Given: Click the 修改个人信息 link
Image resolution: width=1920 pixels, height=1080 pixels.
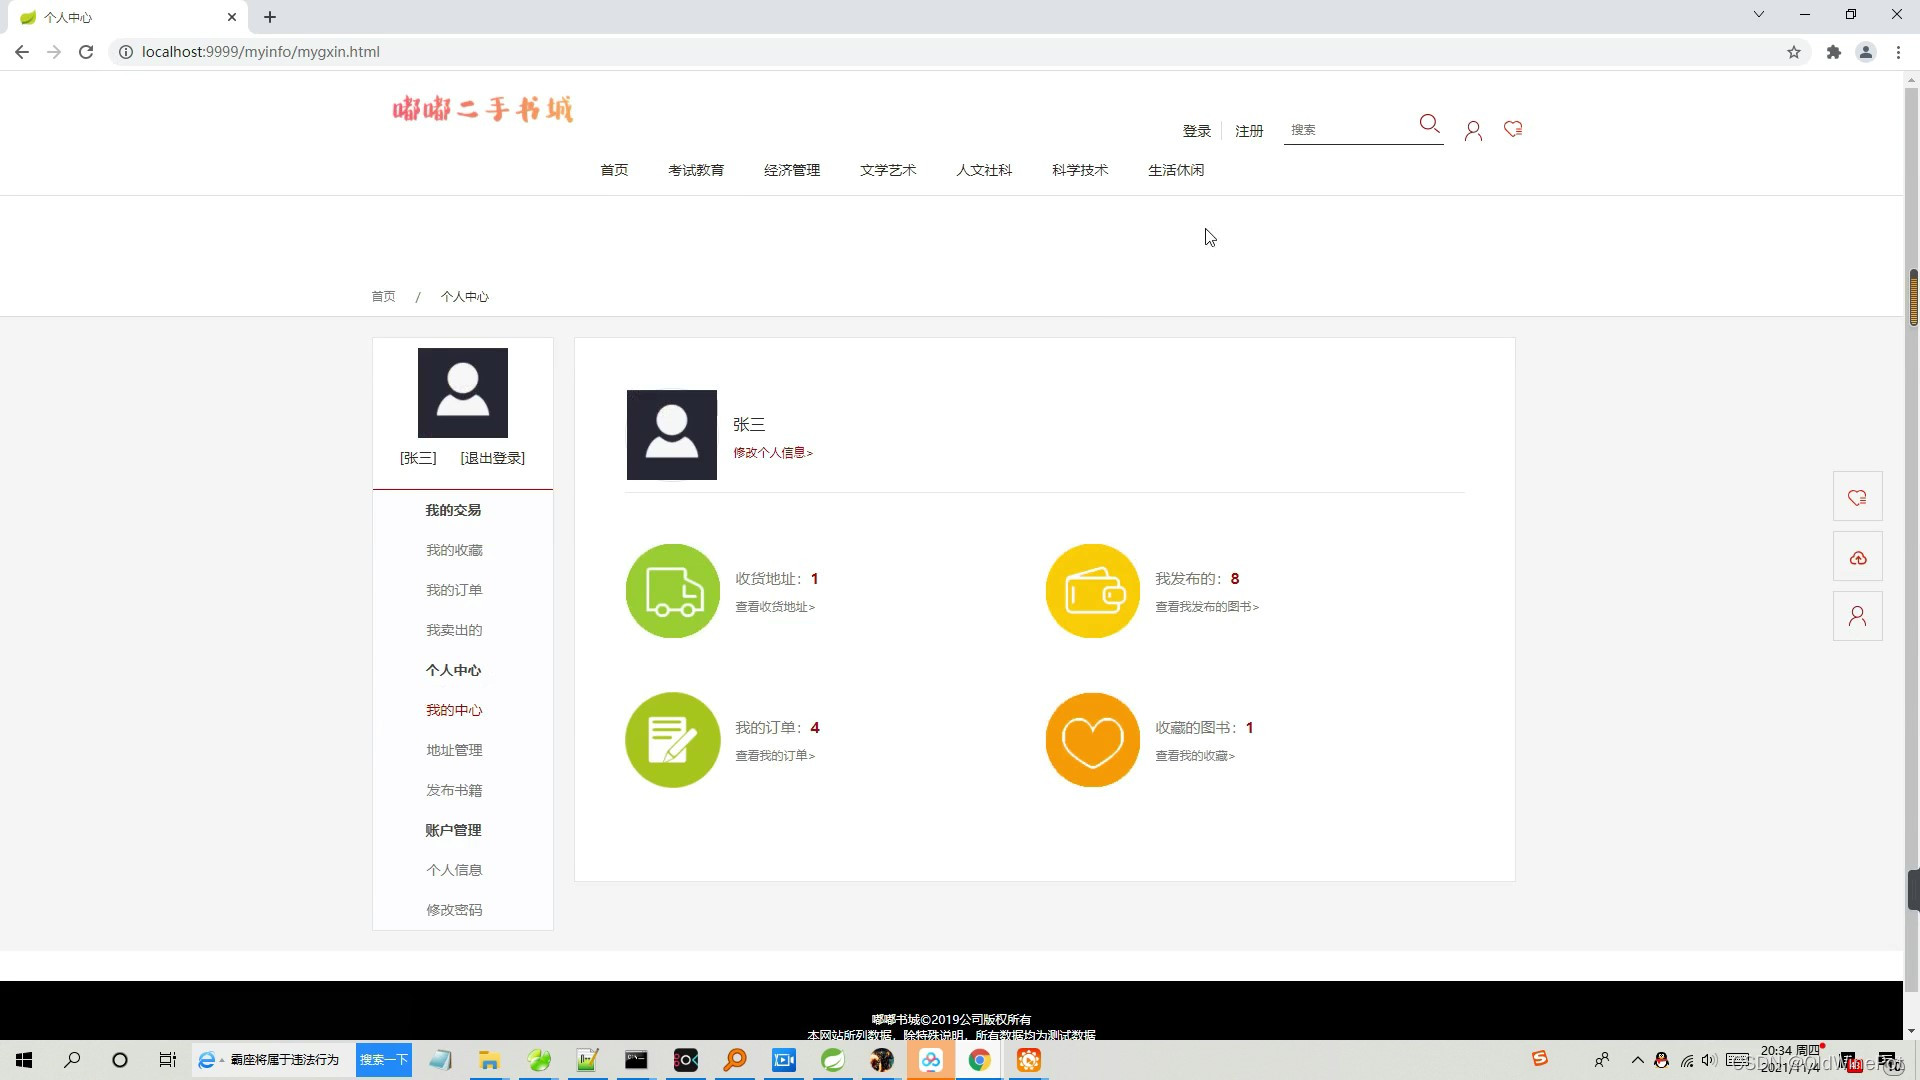Looking at the screenshot, I should coord(773,453).
